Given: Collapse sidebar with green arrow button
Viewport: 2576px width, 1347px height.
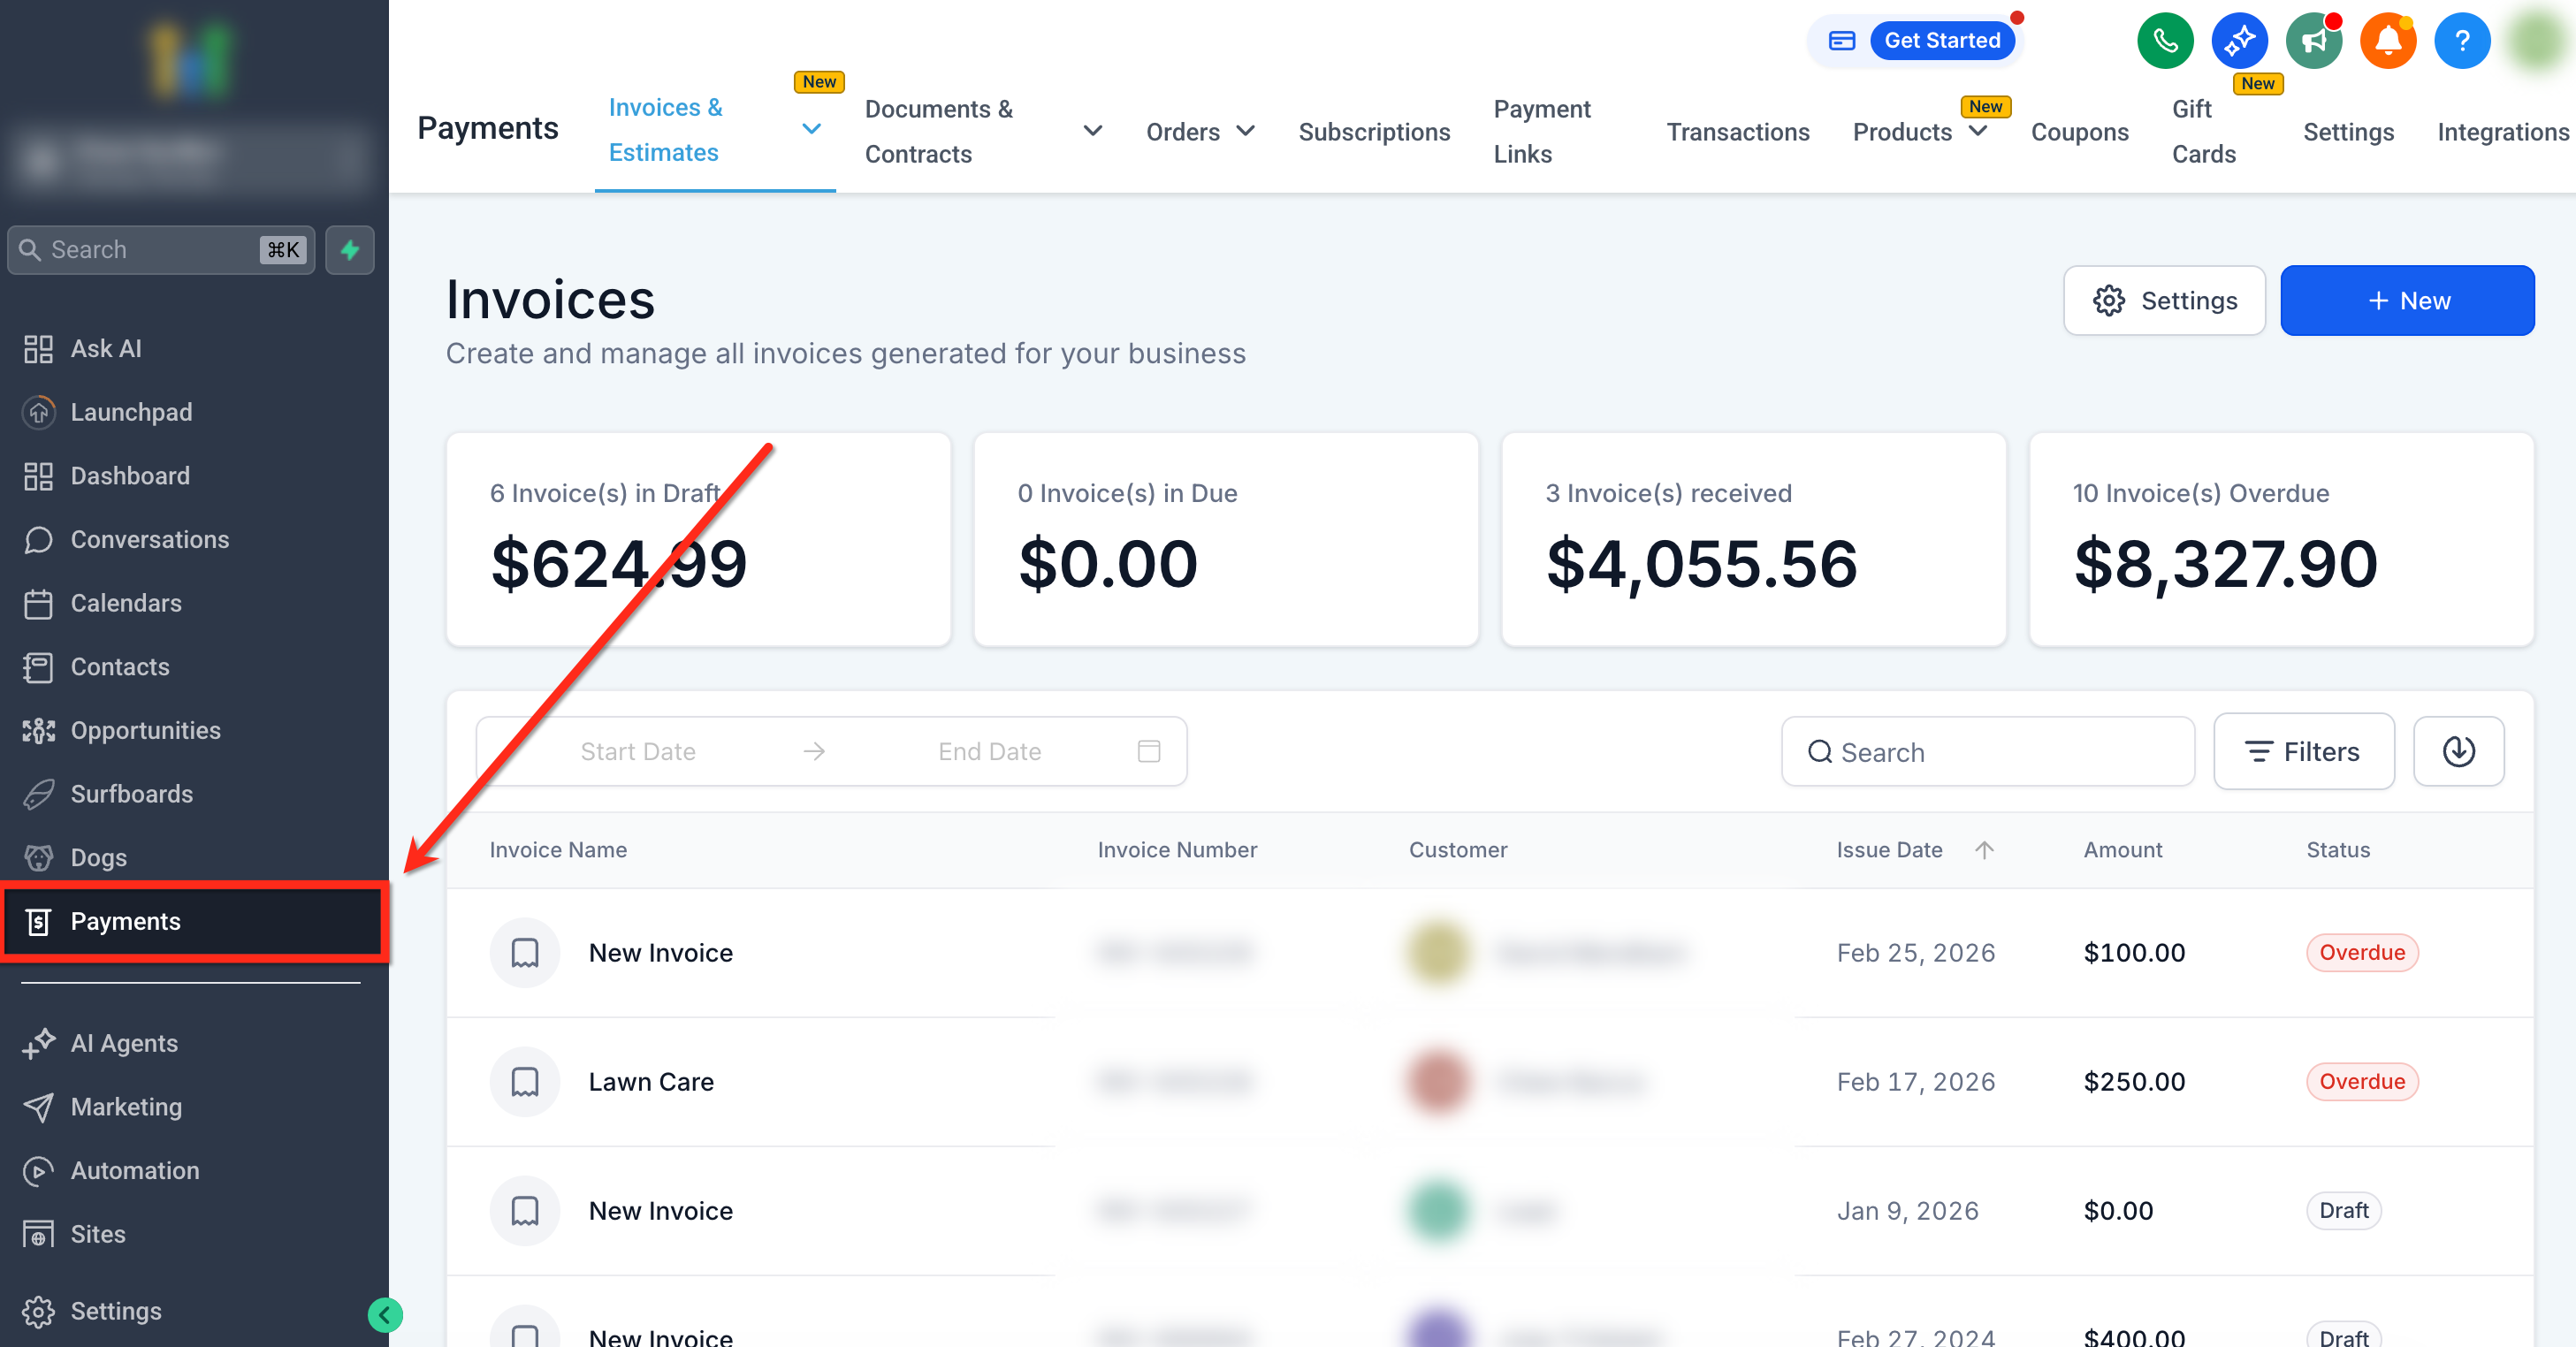Looking at the screenshot, I should point(385,1314).
